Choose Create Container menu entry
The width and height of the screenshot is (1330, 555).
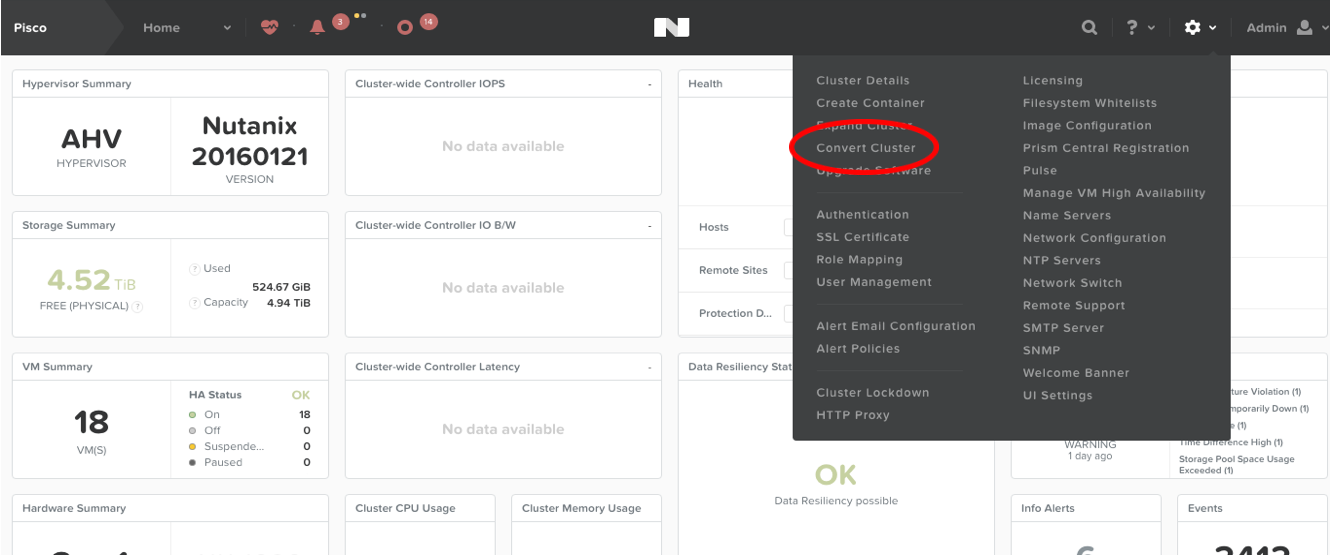(x=870, y=103)
